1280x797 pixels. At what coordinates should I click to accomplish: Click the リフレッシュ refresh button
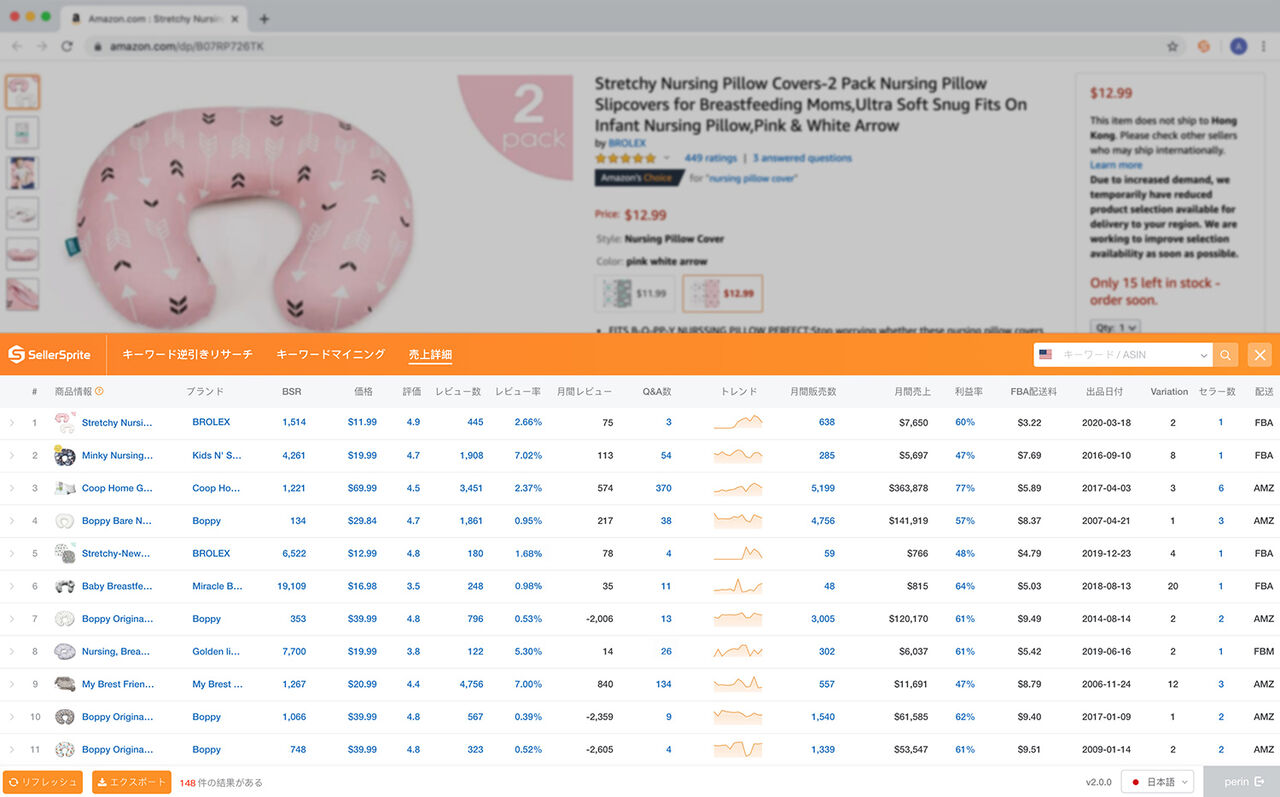pos(43,782)
